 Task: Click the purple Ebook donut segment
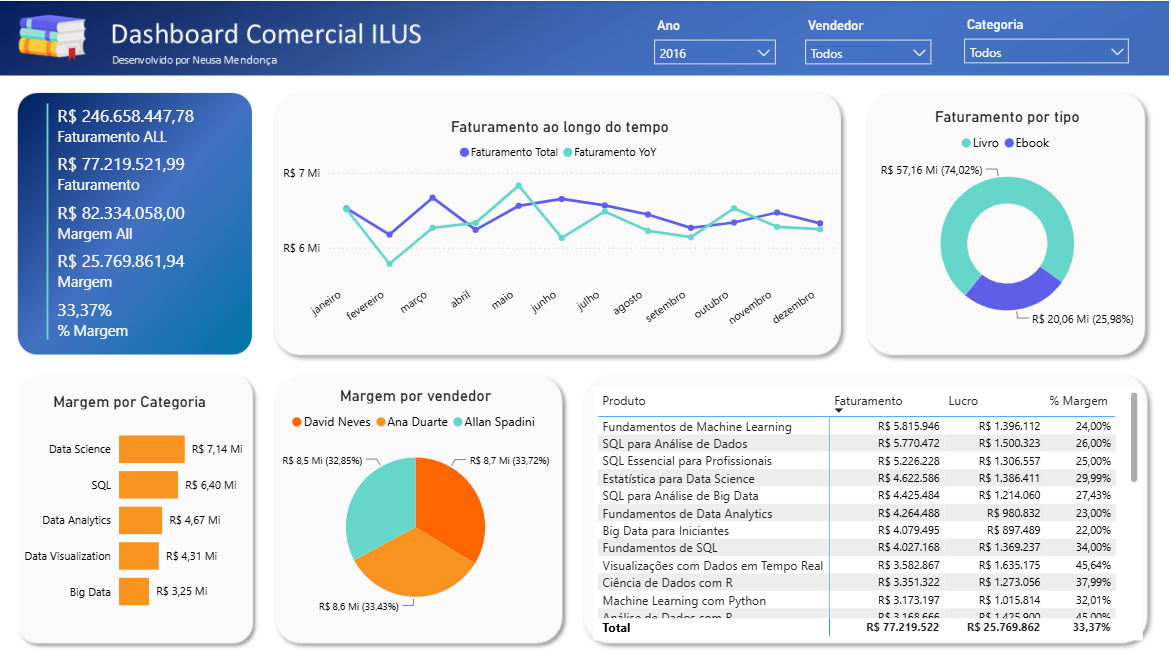(1013, 292)
